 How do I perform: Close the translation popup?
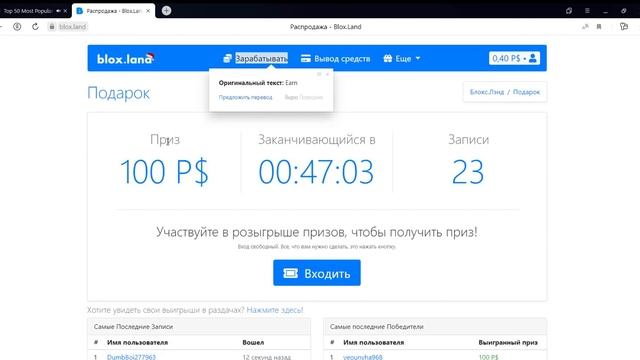coord(327,74)
